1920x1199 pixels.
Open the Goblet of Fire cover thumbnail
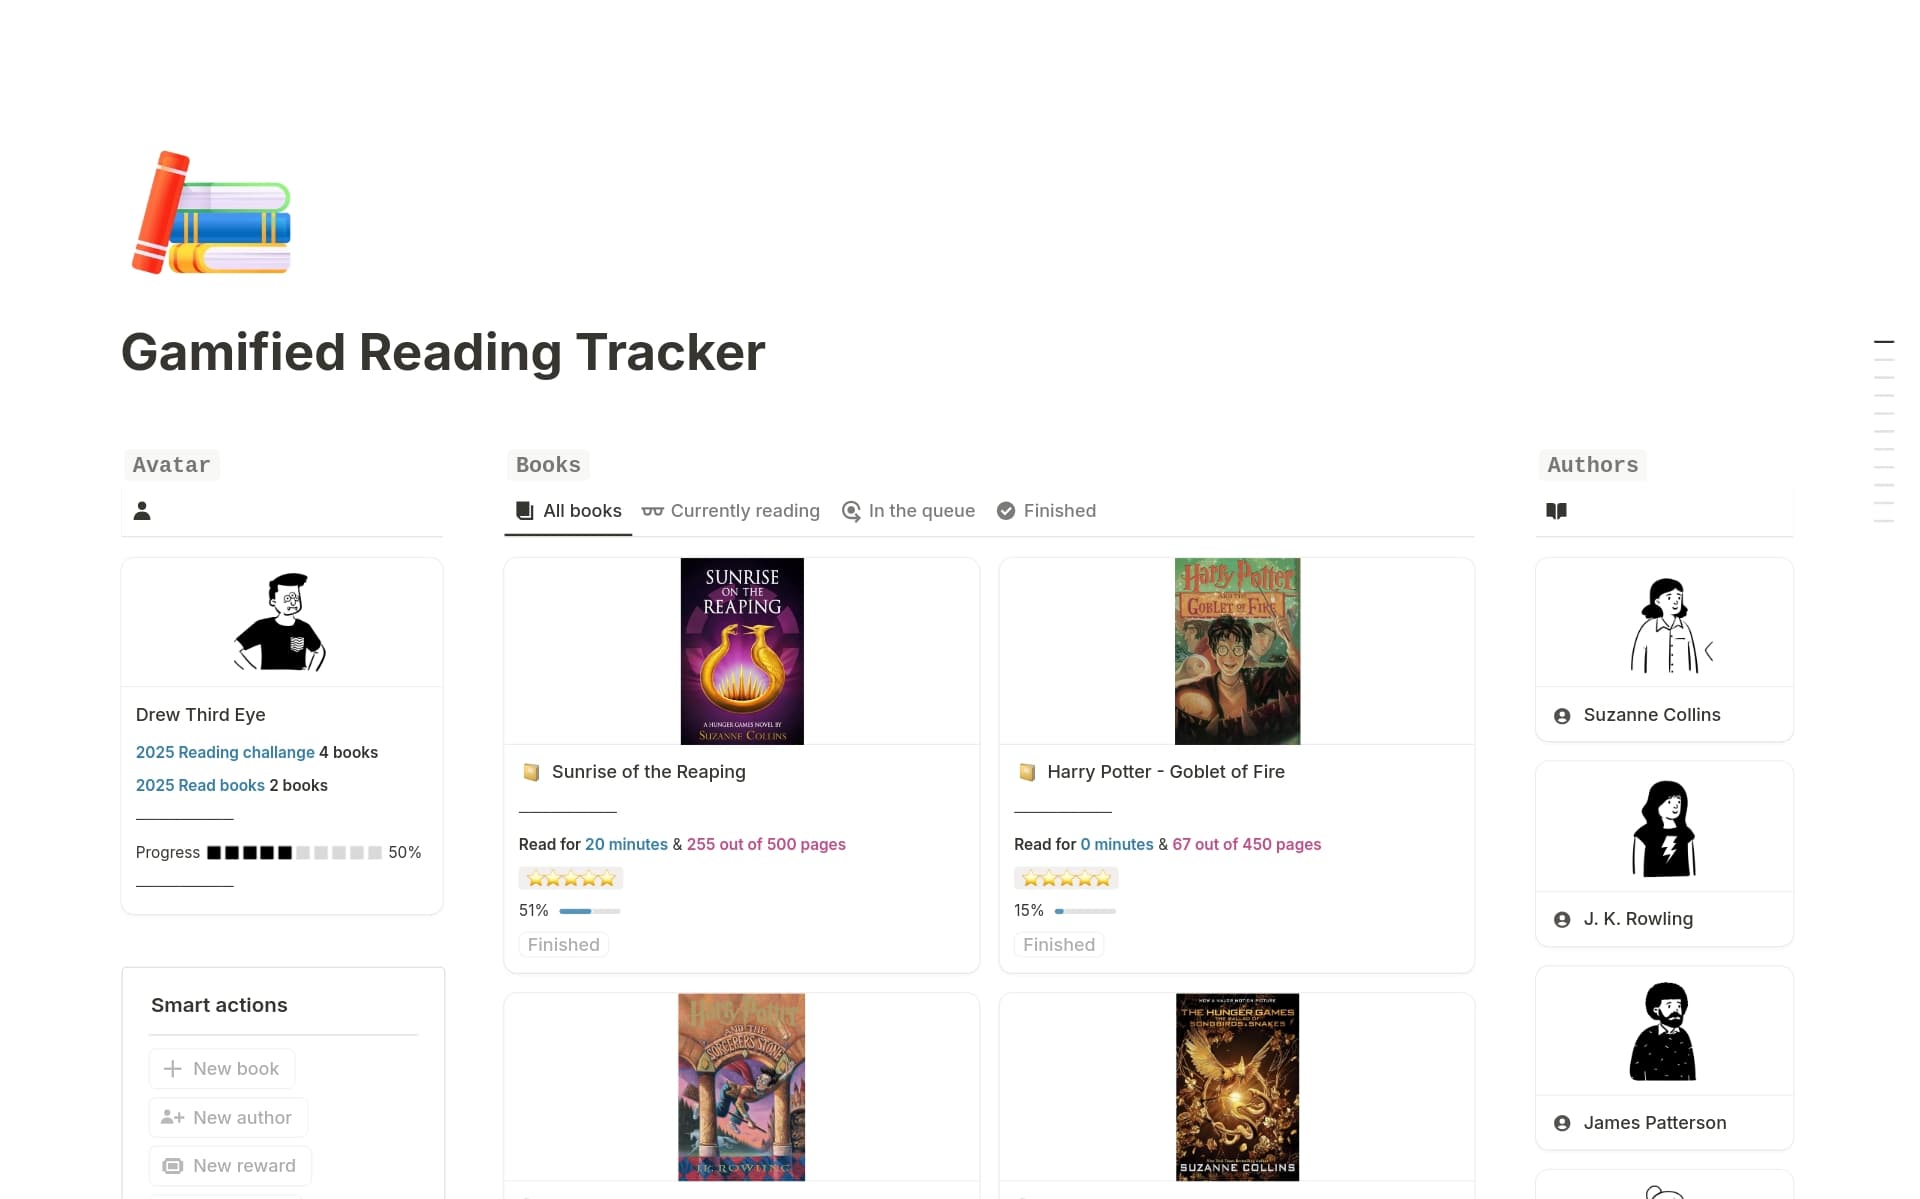tap(1236, 650)
